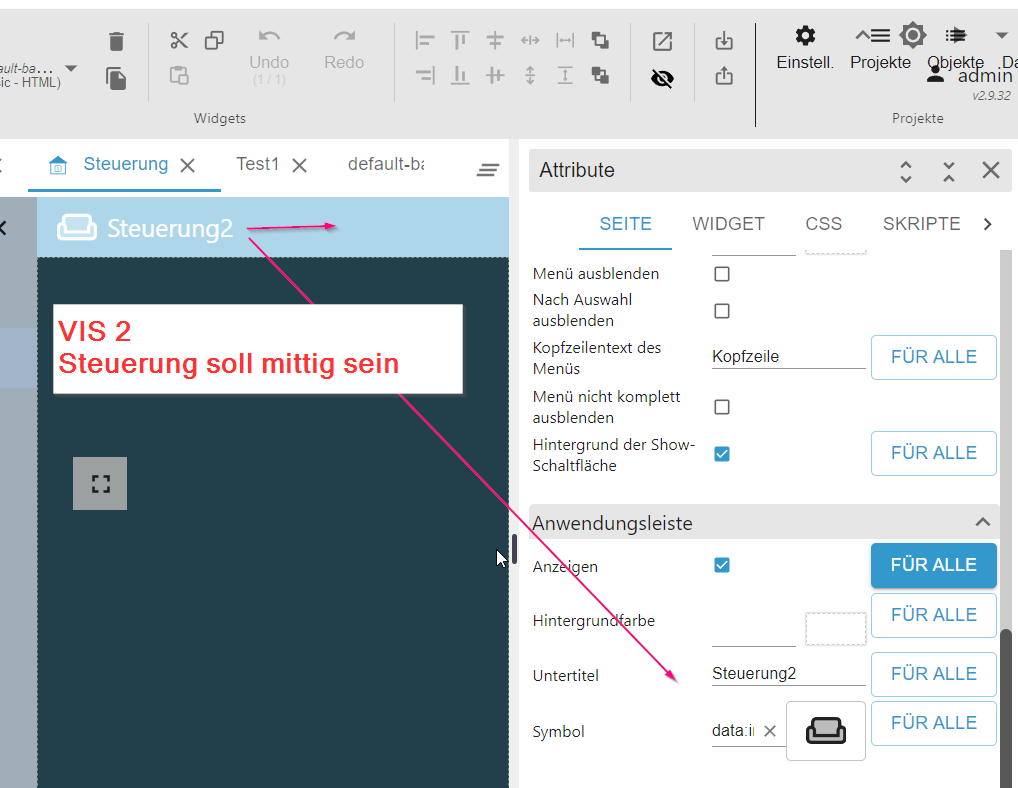Open the view type dropdown arrow at top left
This screenshot has width=1018, height=788.
coord(71,68)
